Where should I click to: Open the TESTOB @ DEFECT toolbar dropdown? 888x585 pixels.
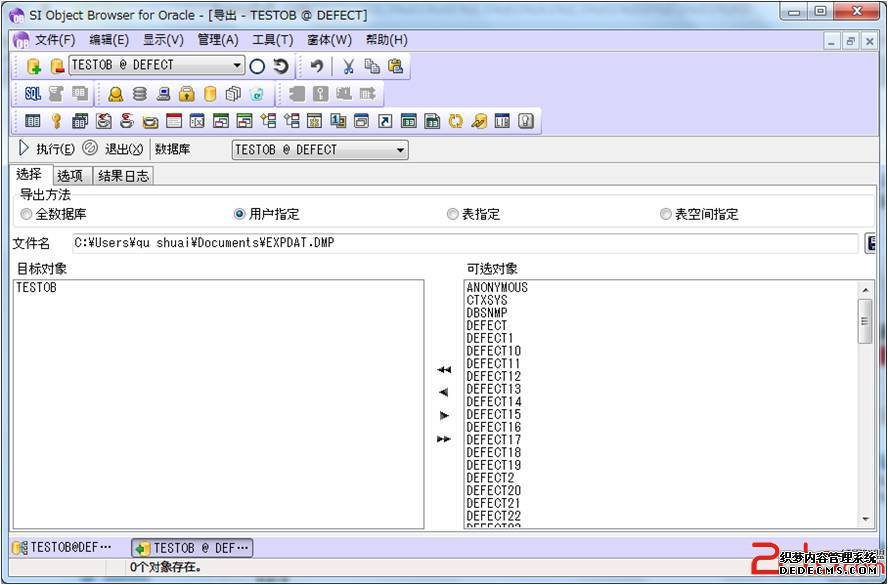pos(237,66)
